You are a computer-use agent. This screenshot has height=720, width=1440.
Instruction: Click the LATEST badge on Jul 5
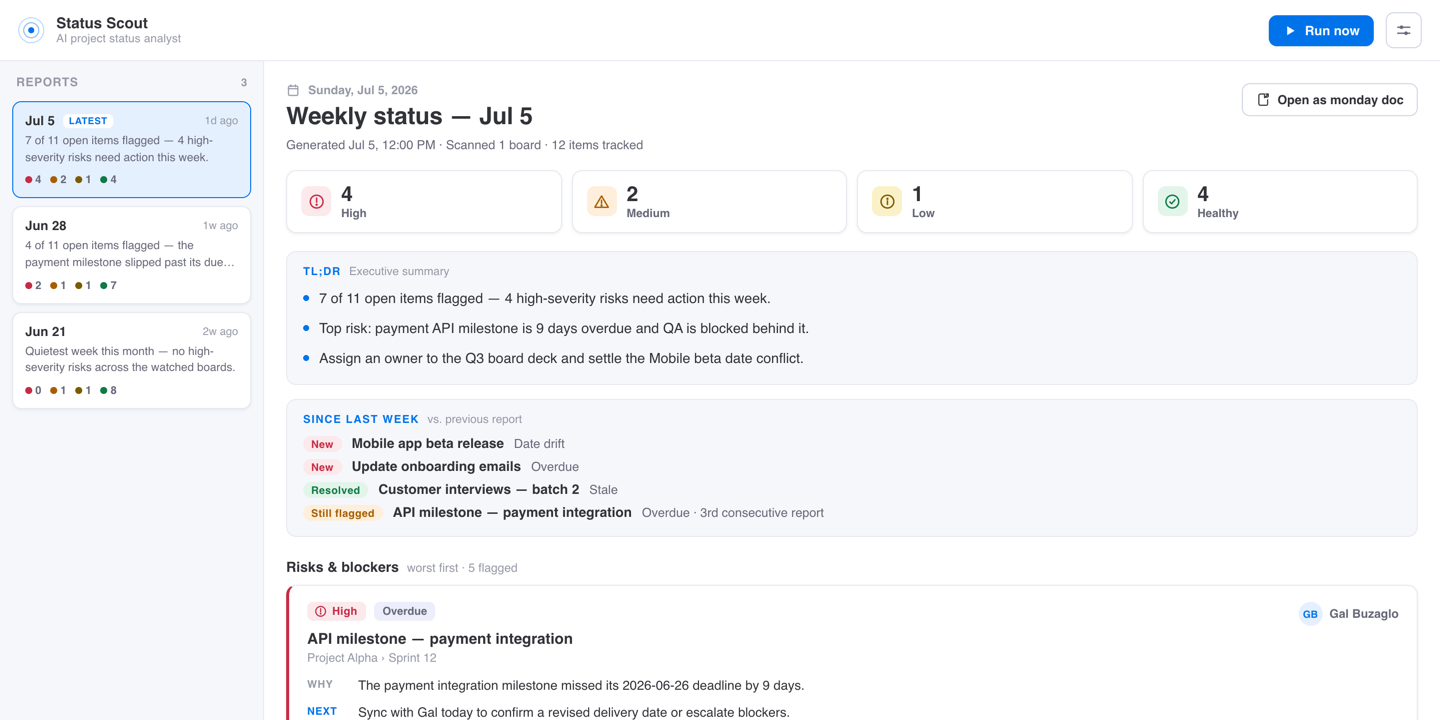pos(88,121)
